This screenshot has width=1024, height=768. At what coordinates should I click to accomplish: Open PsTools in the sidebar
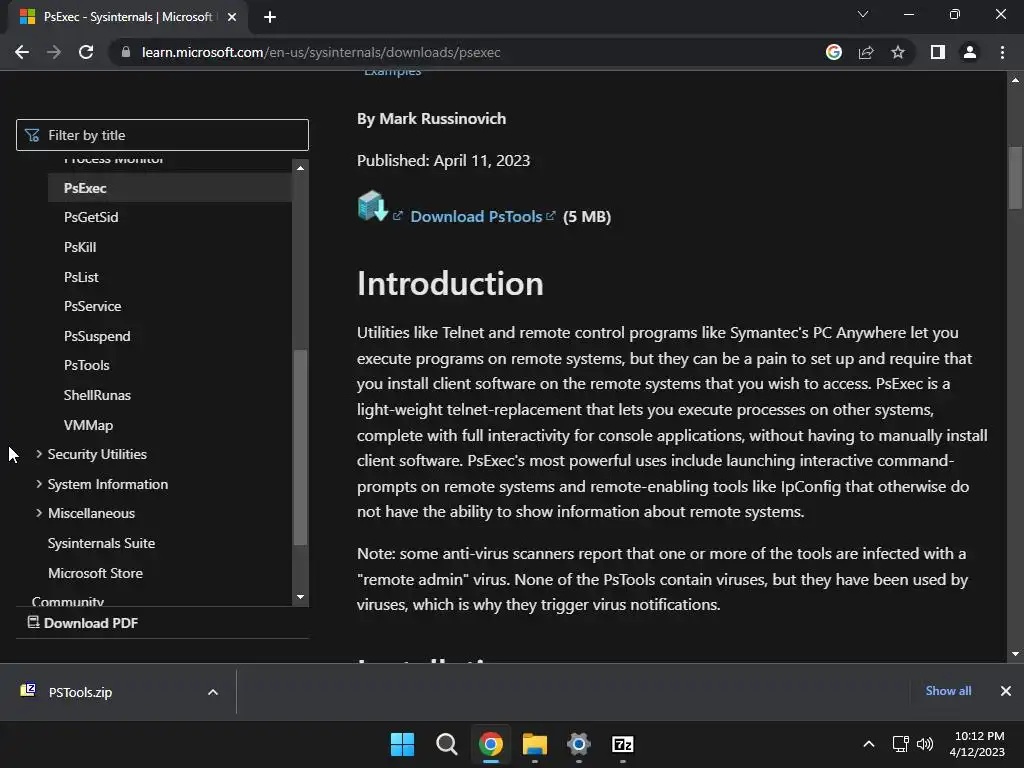86,366
